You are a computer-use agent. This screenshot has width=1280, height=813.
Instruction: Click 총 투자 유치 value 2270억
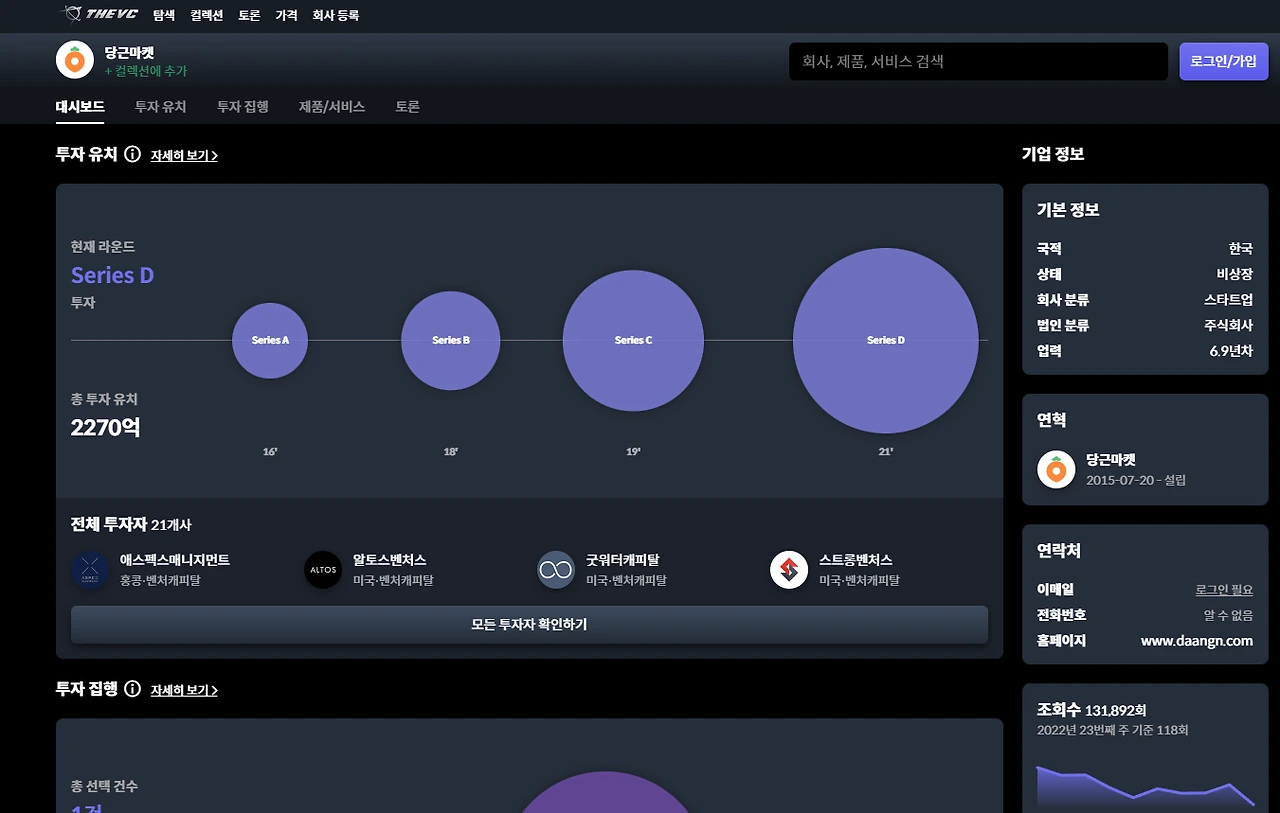(x=105, y=428)
